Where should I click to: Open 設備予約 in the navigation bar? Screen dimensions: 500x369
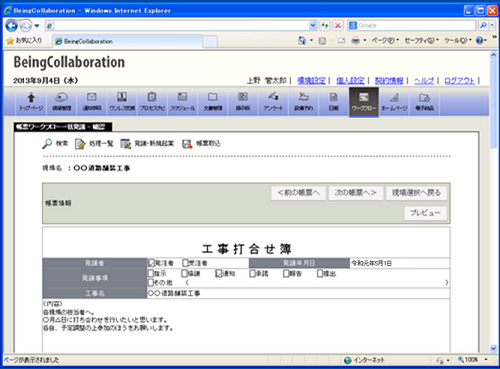tap(303, 102)
